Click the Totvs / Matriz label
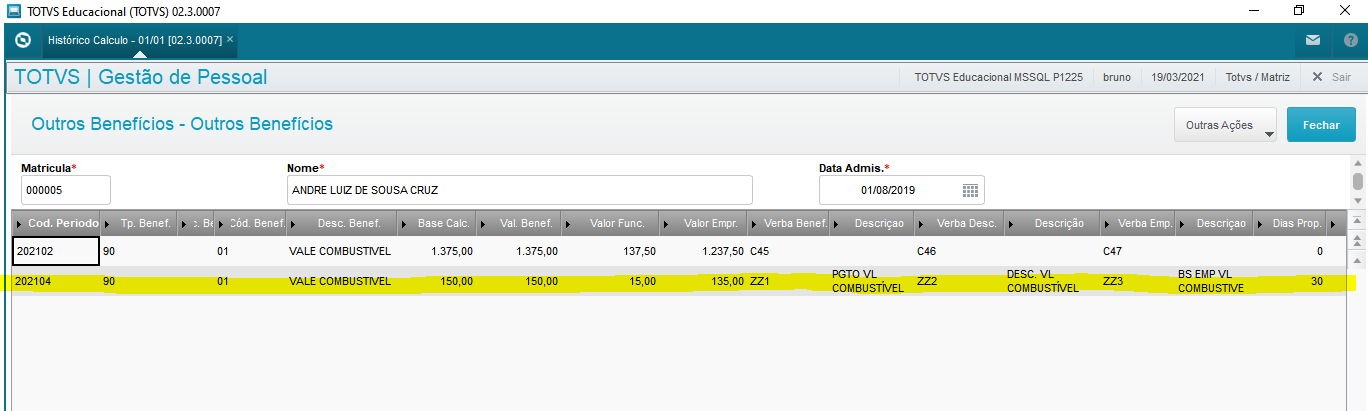This screenshot has width=1368, height=411. point(1257,77)
